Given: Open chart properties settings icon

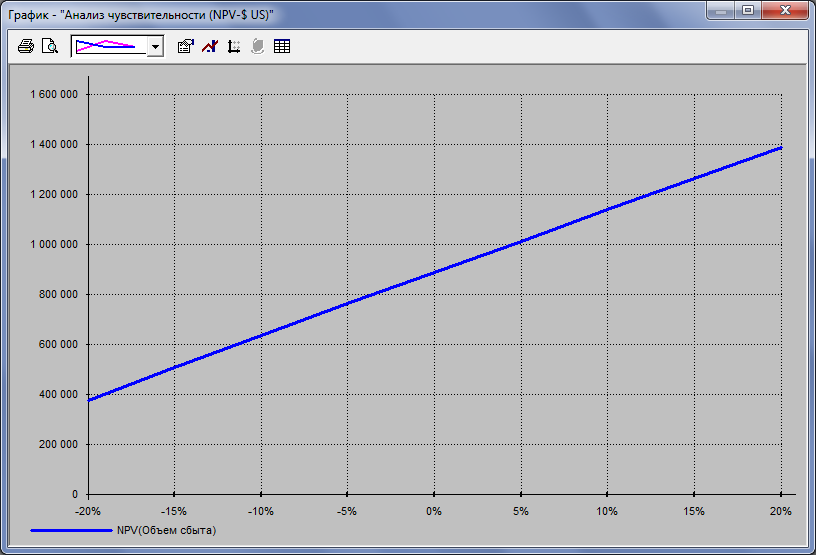Looking at the screenshot, I should pos(185,46).
